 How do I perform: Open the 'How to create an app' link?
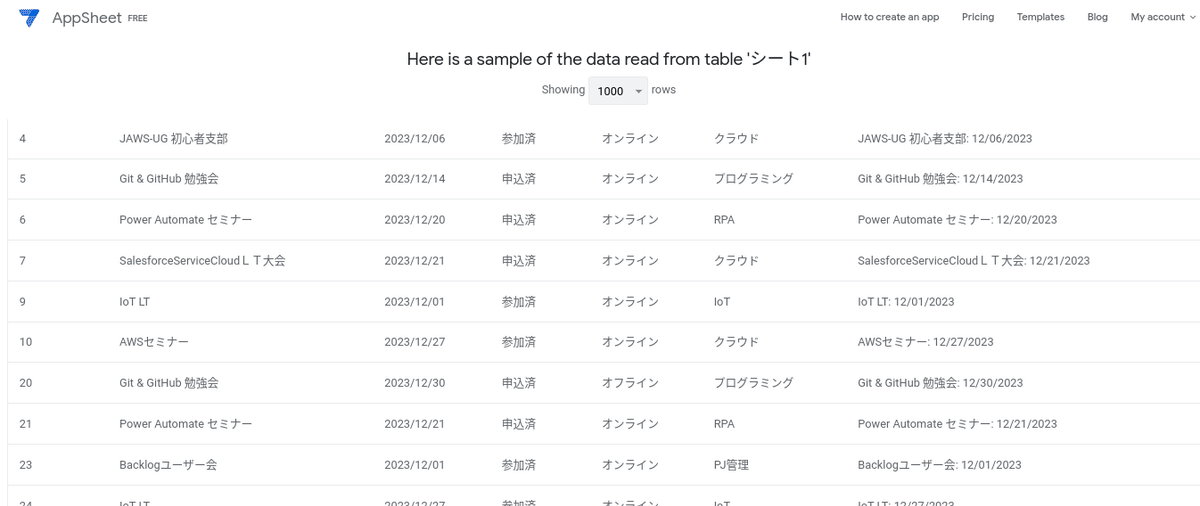[x=889, y=17]
